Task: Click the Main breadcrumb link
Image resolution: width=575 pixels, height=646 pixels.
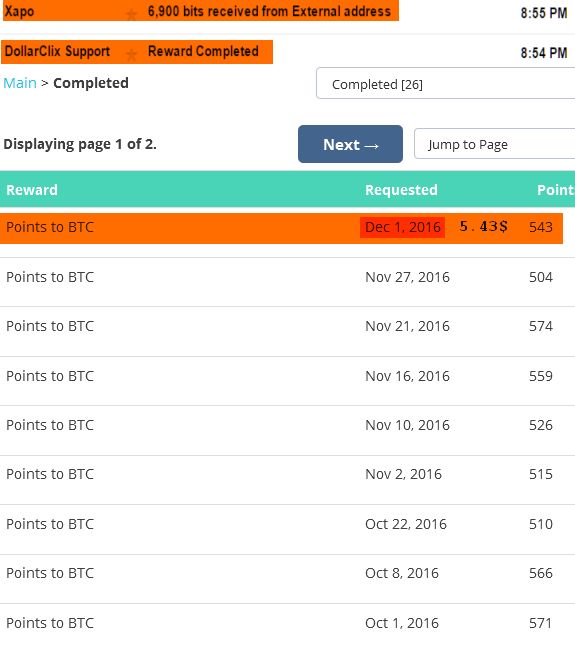Action: pyautogui.click(x=20, y=83)
